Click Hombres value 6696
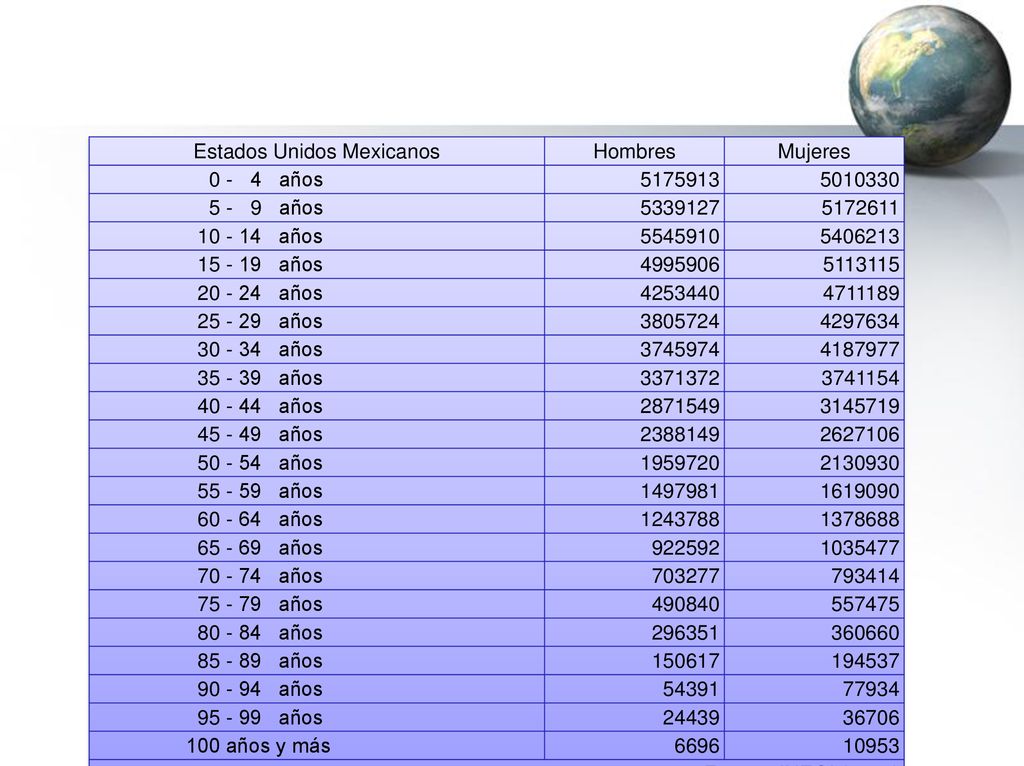This screenshot has height=766, width=1024. point(696,746)
